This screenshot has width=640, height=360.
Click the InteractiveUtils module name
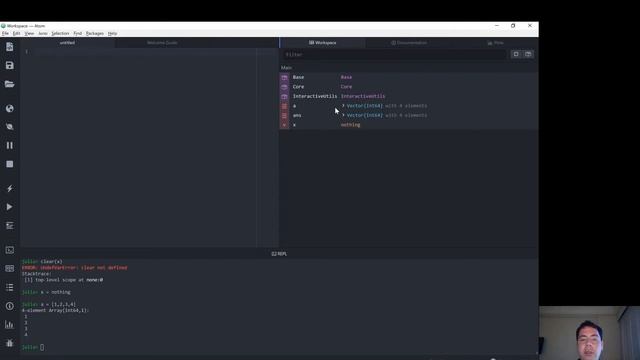[x=315, y=96]
